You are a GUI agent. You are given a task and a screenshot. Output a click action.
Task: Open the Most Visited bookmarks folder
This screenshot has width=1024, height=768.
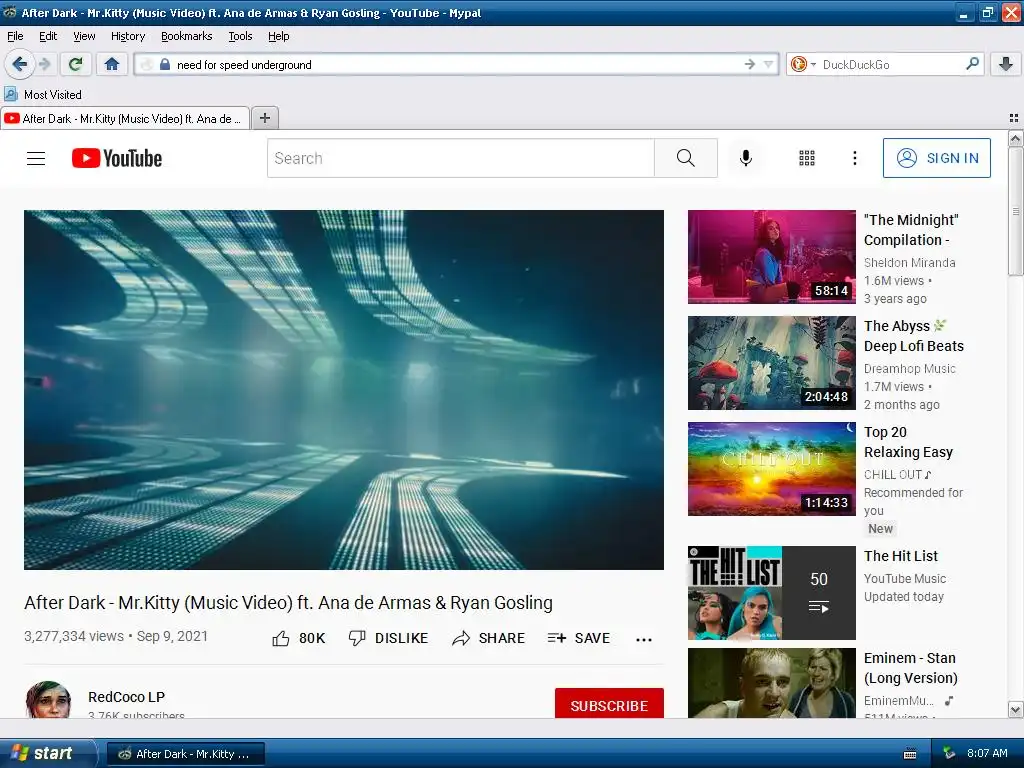[43, 95]
